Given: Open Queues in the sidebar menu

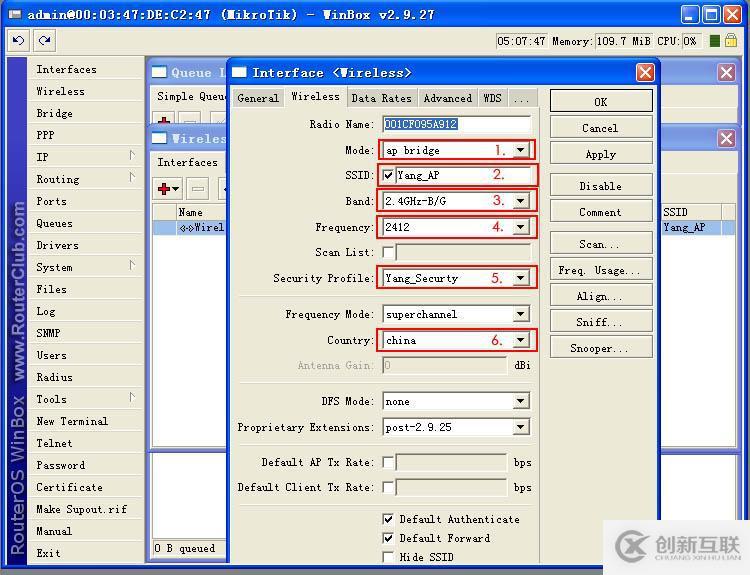Looking at the screenshot, I should click(86, 223).
